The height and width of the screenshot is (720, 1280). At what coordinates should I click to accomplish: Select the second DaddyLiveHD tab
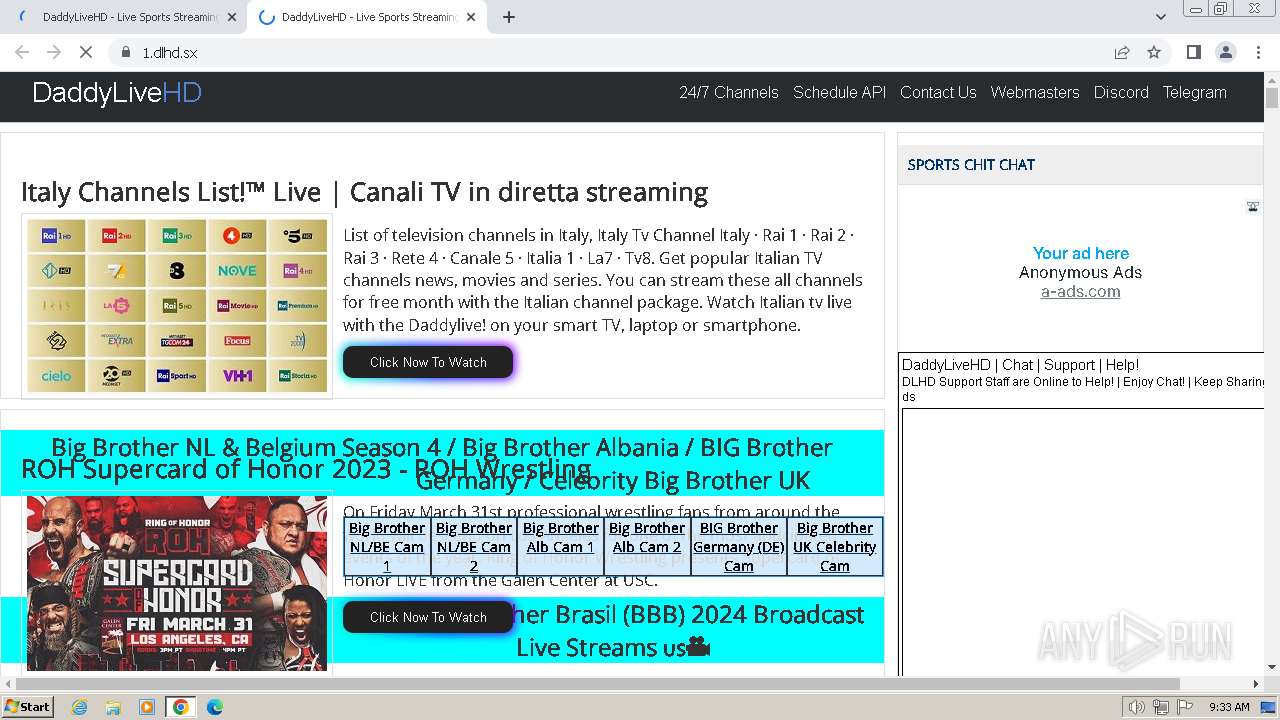click(367, 17)
